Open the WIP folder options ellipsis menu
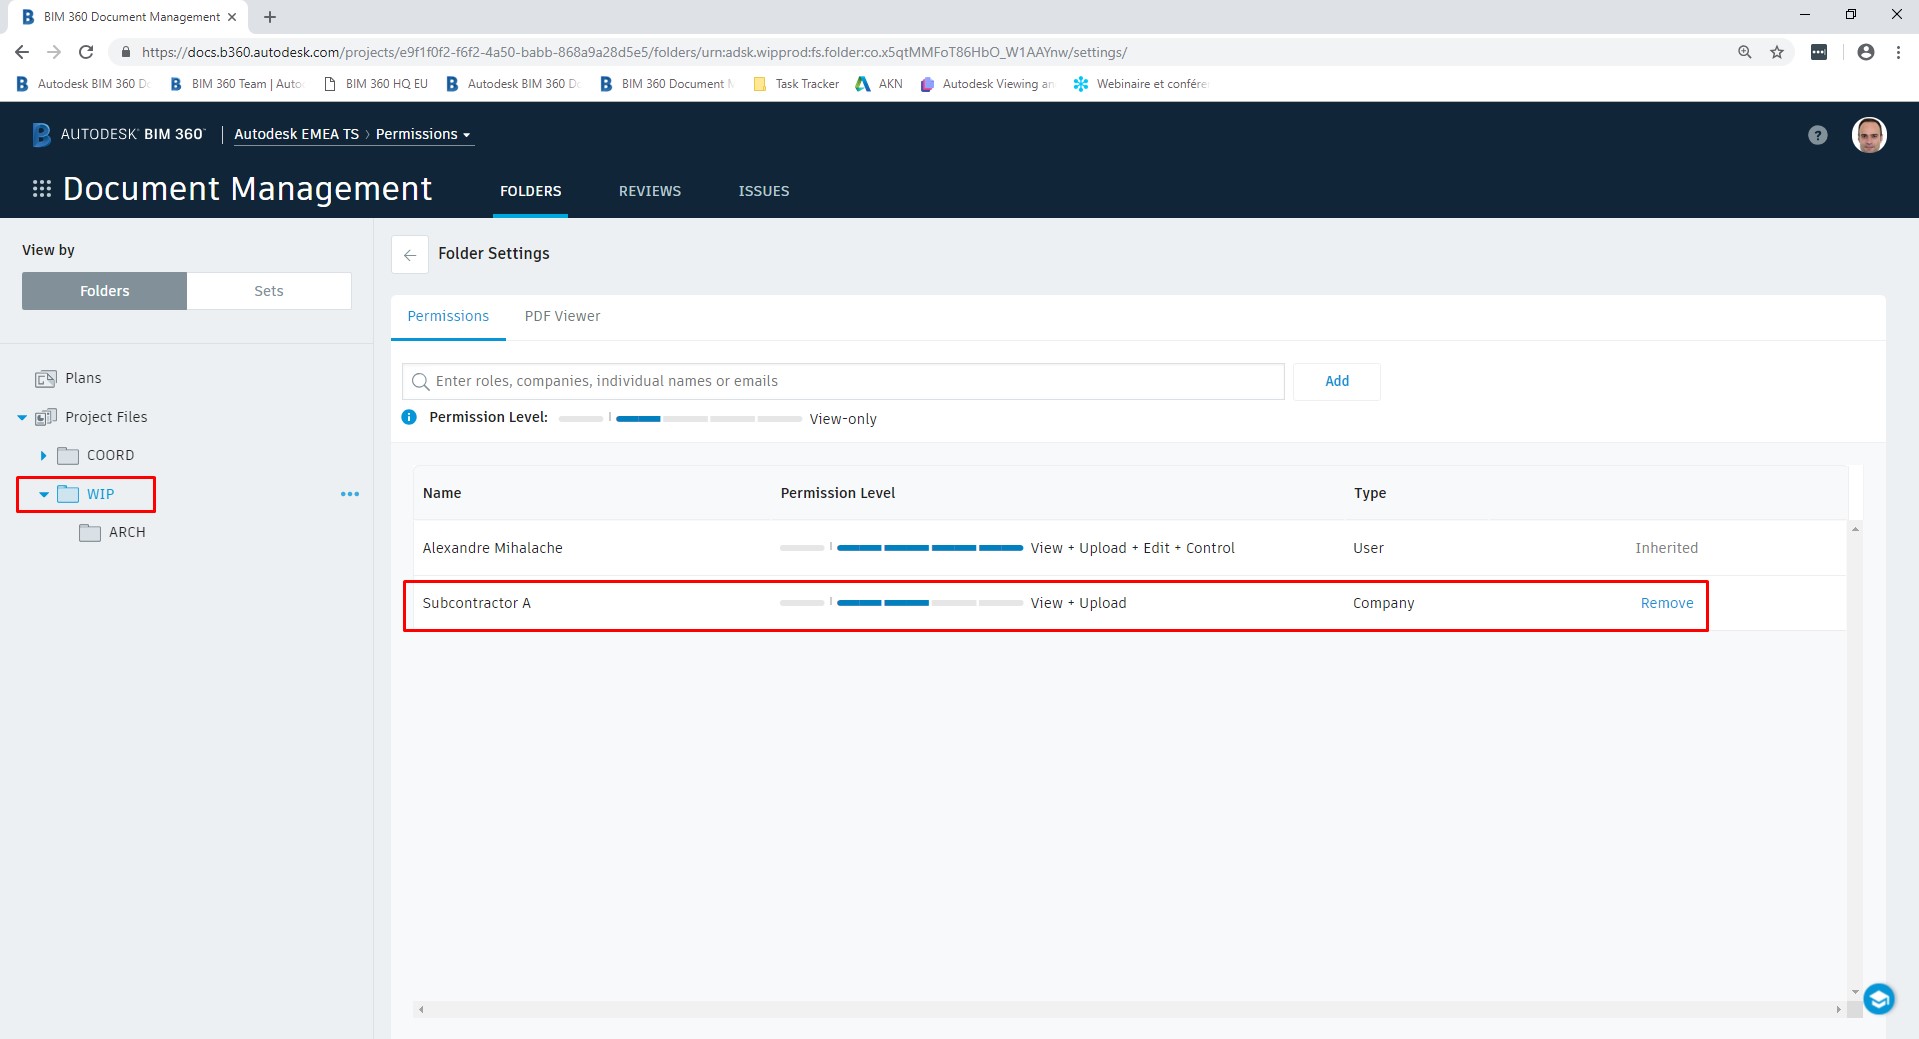This screenshot has height=1039, width=1919. point(349,493)
